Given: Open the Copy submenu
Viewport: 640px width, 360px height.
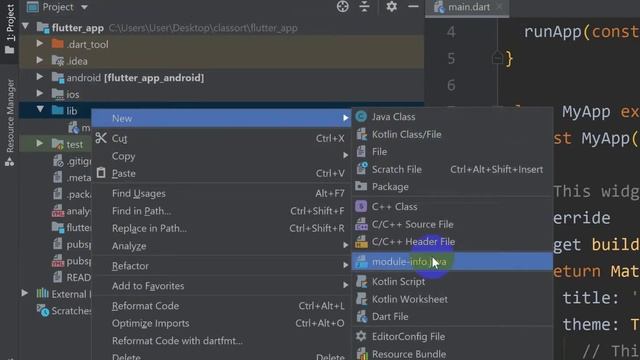Looking at the screenshot, I should click(221, 156).
